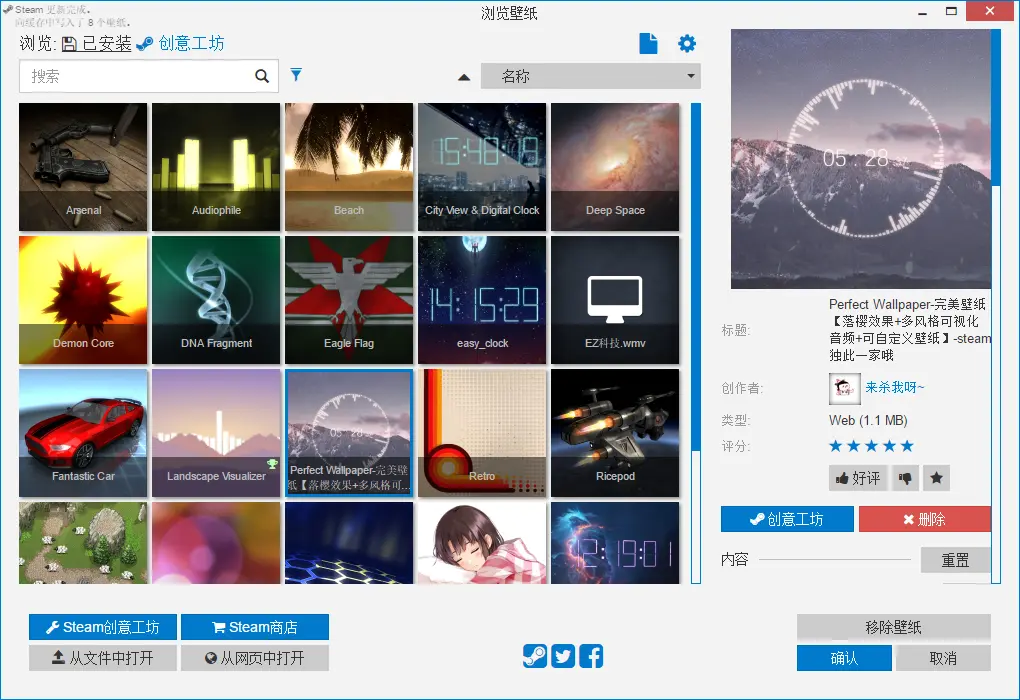Click the favorite star icon

click(x=936, y=478)
